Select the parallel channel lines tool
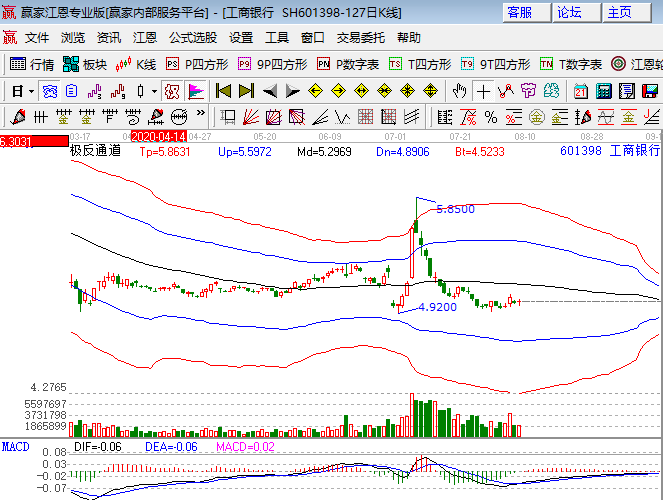 (412, 117)
